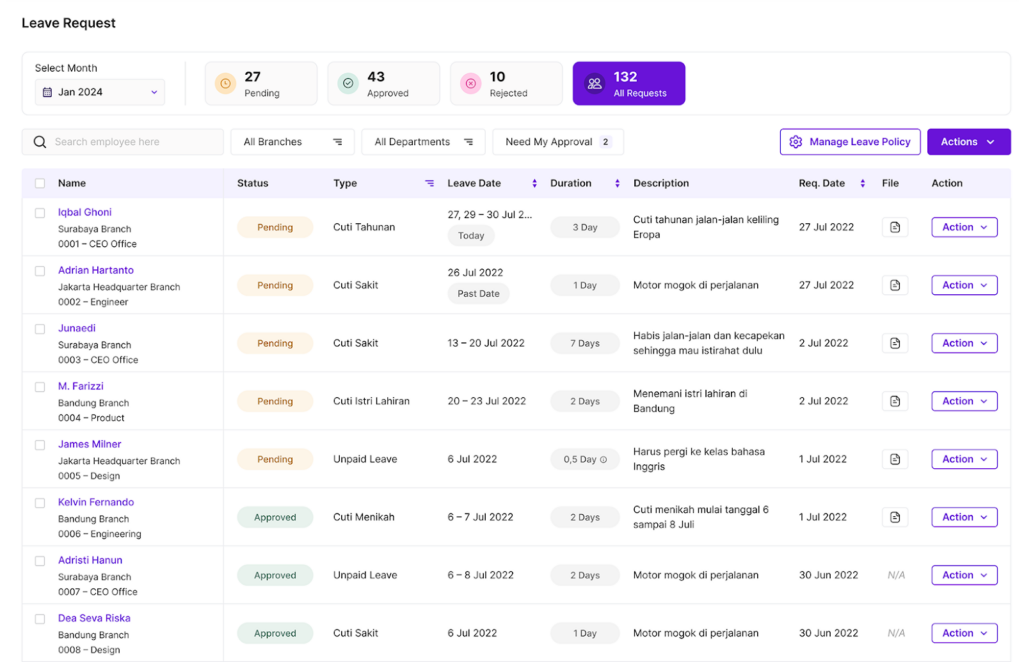Sort by Duration column arrows
The image size is (1024, 662).
coord(617,183)
